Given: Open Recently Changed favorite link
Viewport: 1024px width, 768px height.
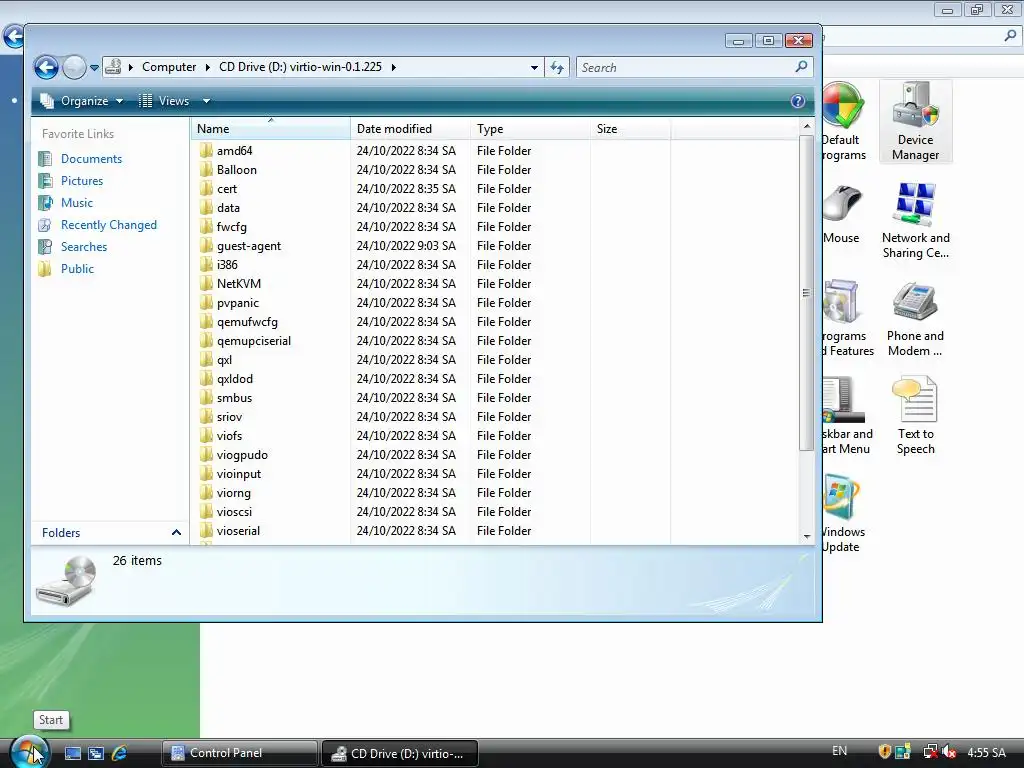Looking at the screenshot, I should pos(108,225).
